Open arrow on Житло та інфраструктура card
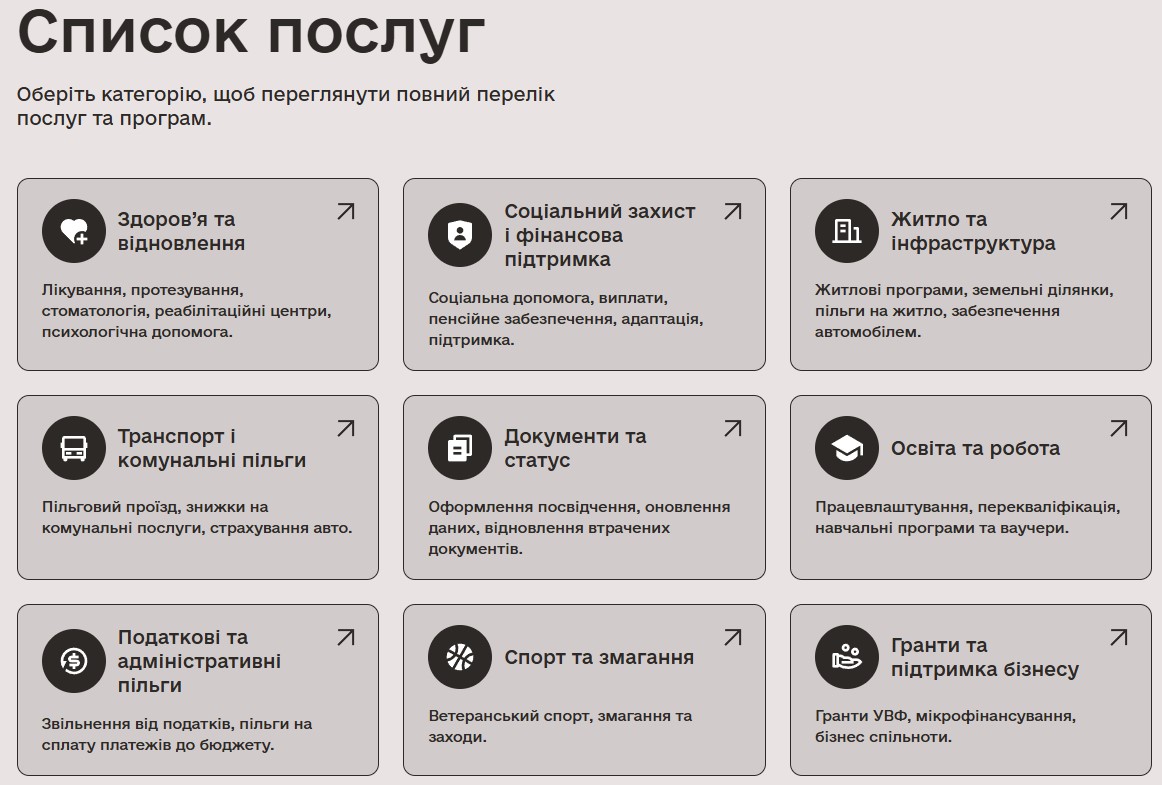Viewport: 1162px width, 785px height. (x=1118, y=211)
